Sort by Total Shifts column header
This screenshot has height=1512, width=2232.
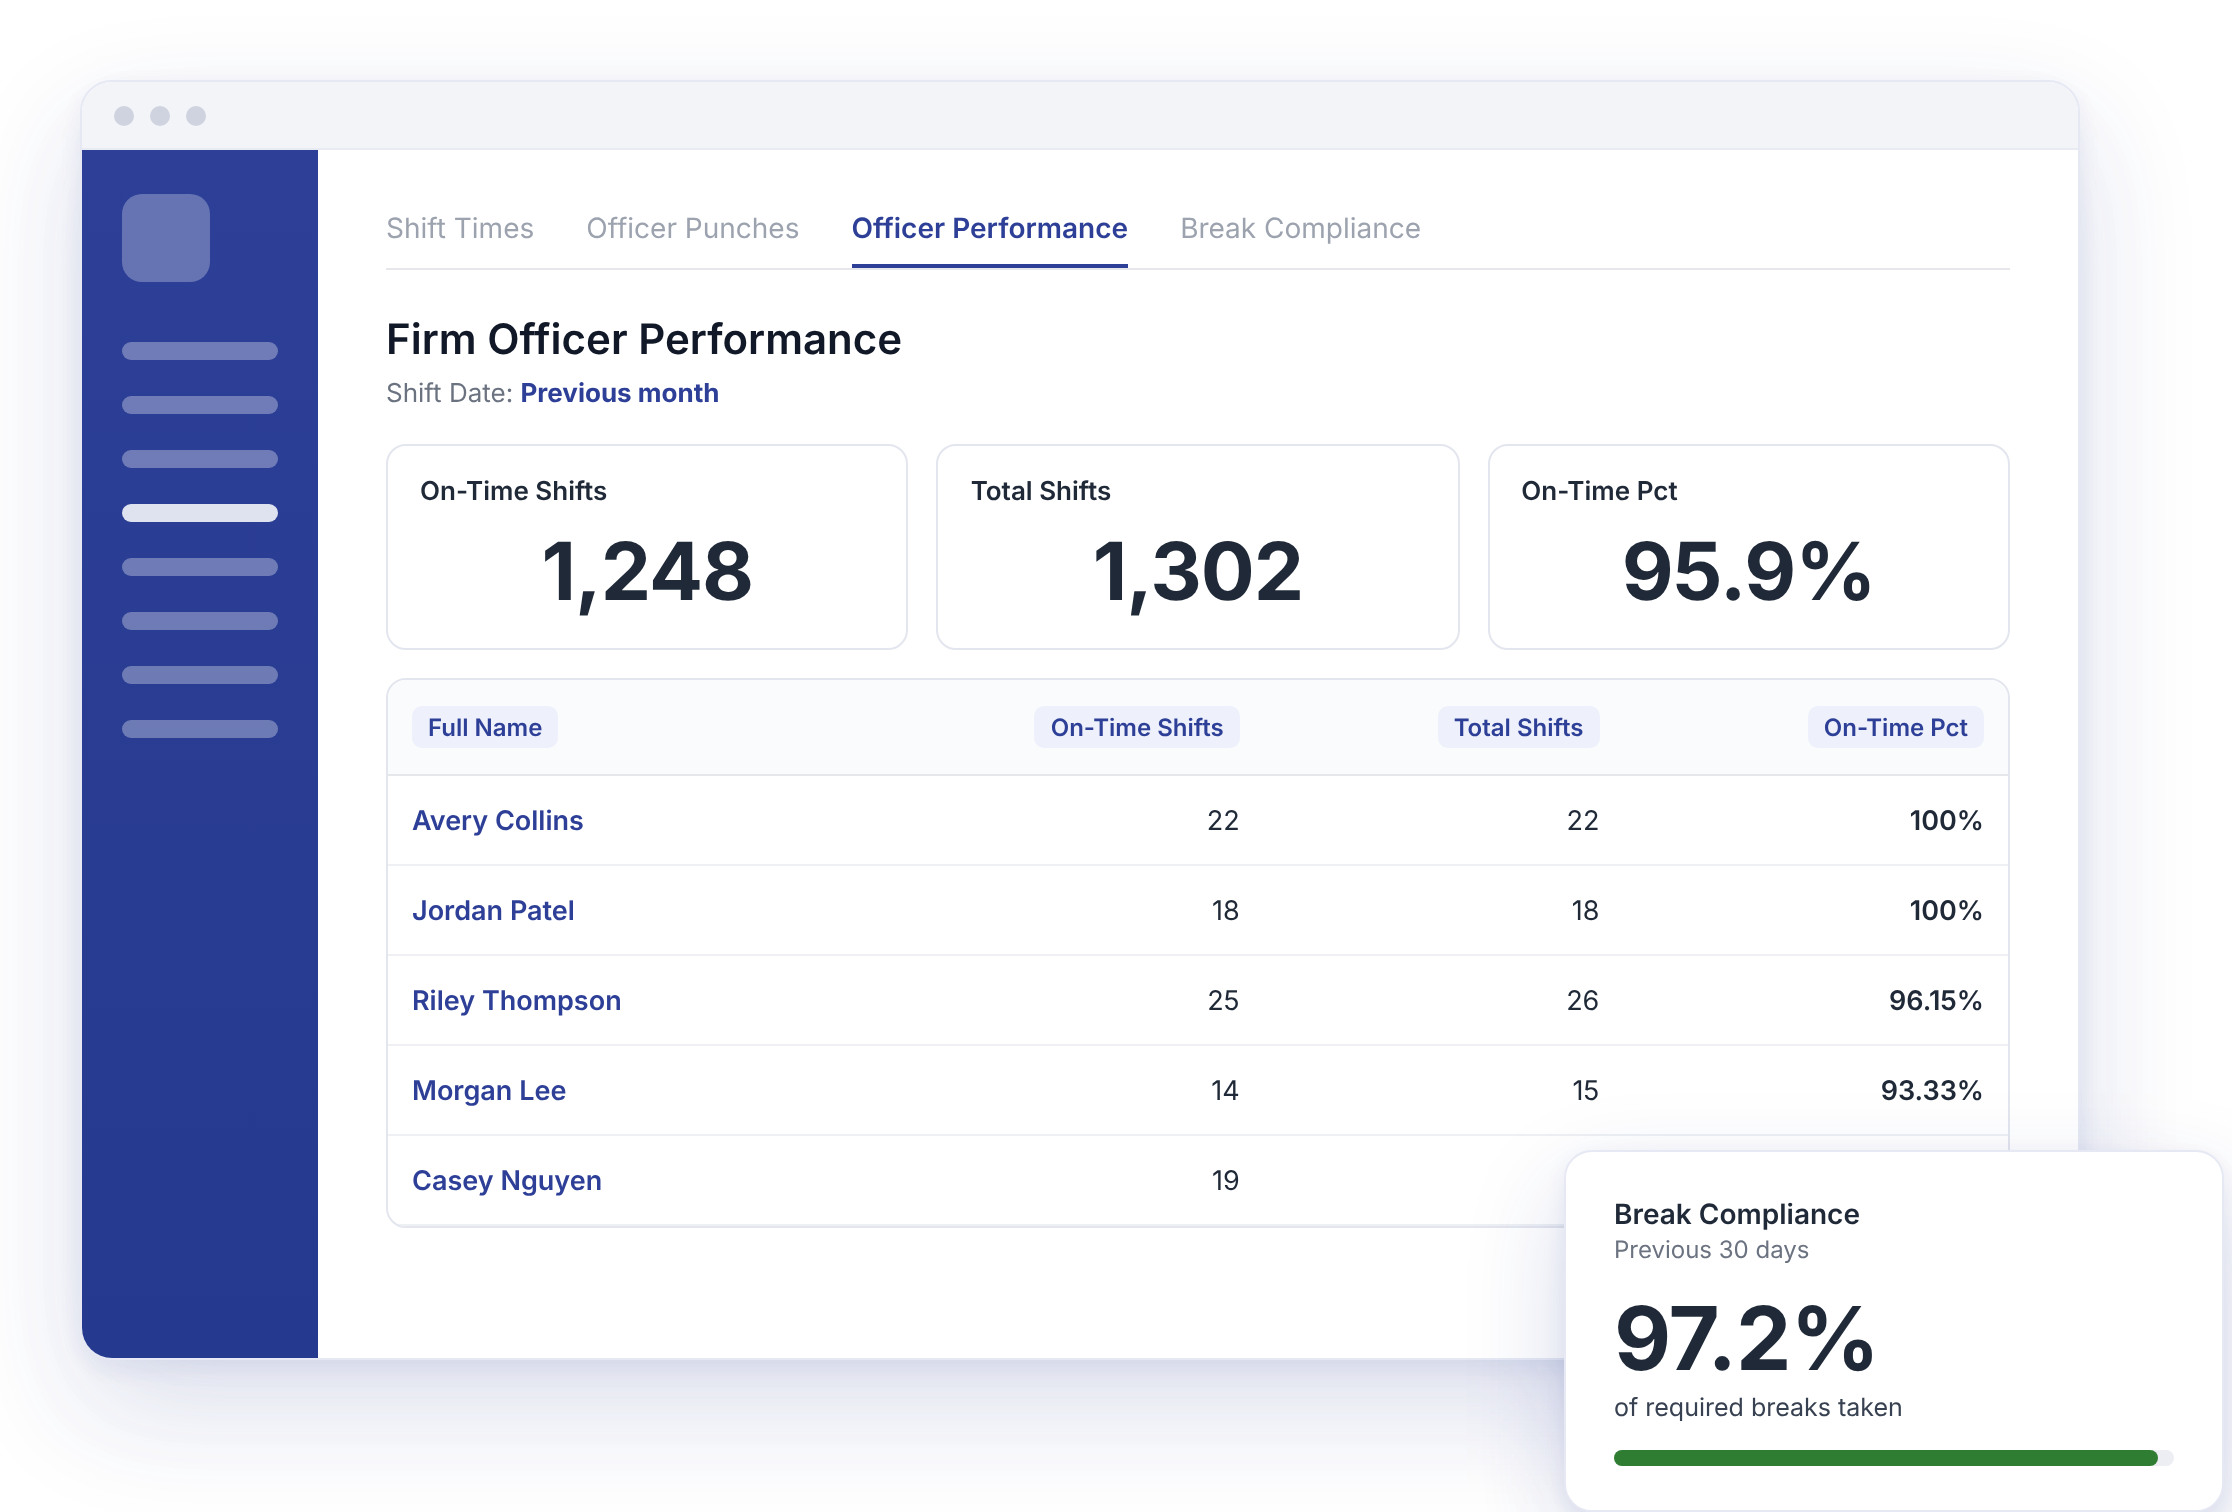pyautogui.click(x=1518, y=727)
